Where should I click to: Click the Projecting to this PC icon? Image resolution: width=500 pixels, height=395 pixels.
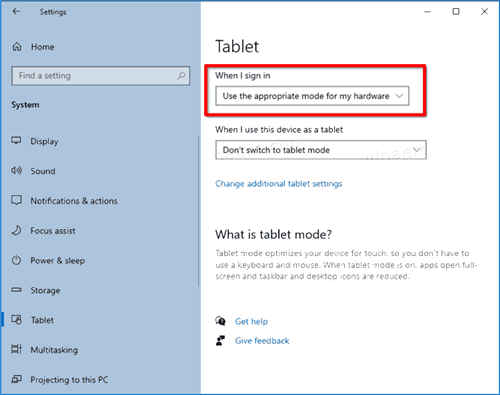click(x=16, y=379)
